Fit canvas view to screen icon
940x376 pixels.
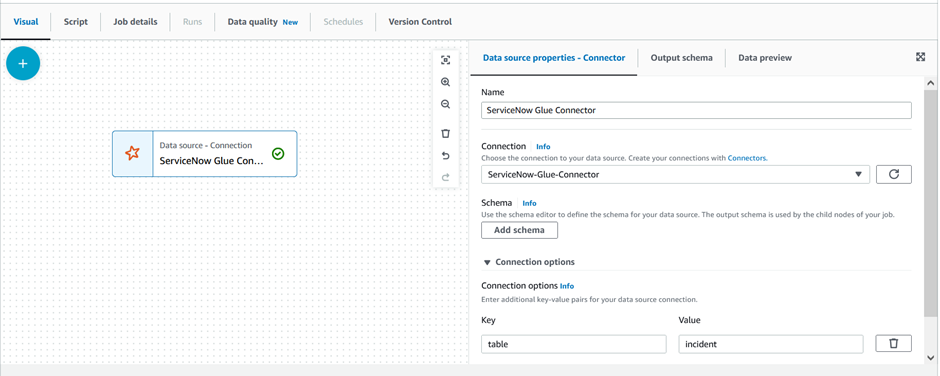(x=445, y=60)
